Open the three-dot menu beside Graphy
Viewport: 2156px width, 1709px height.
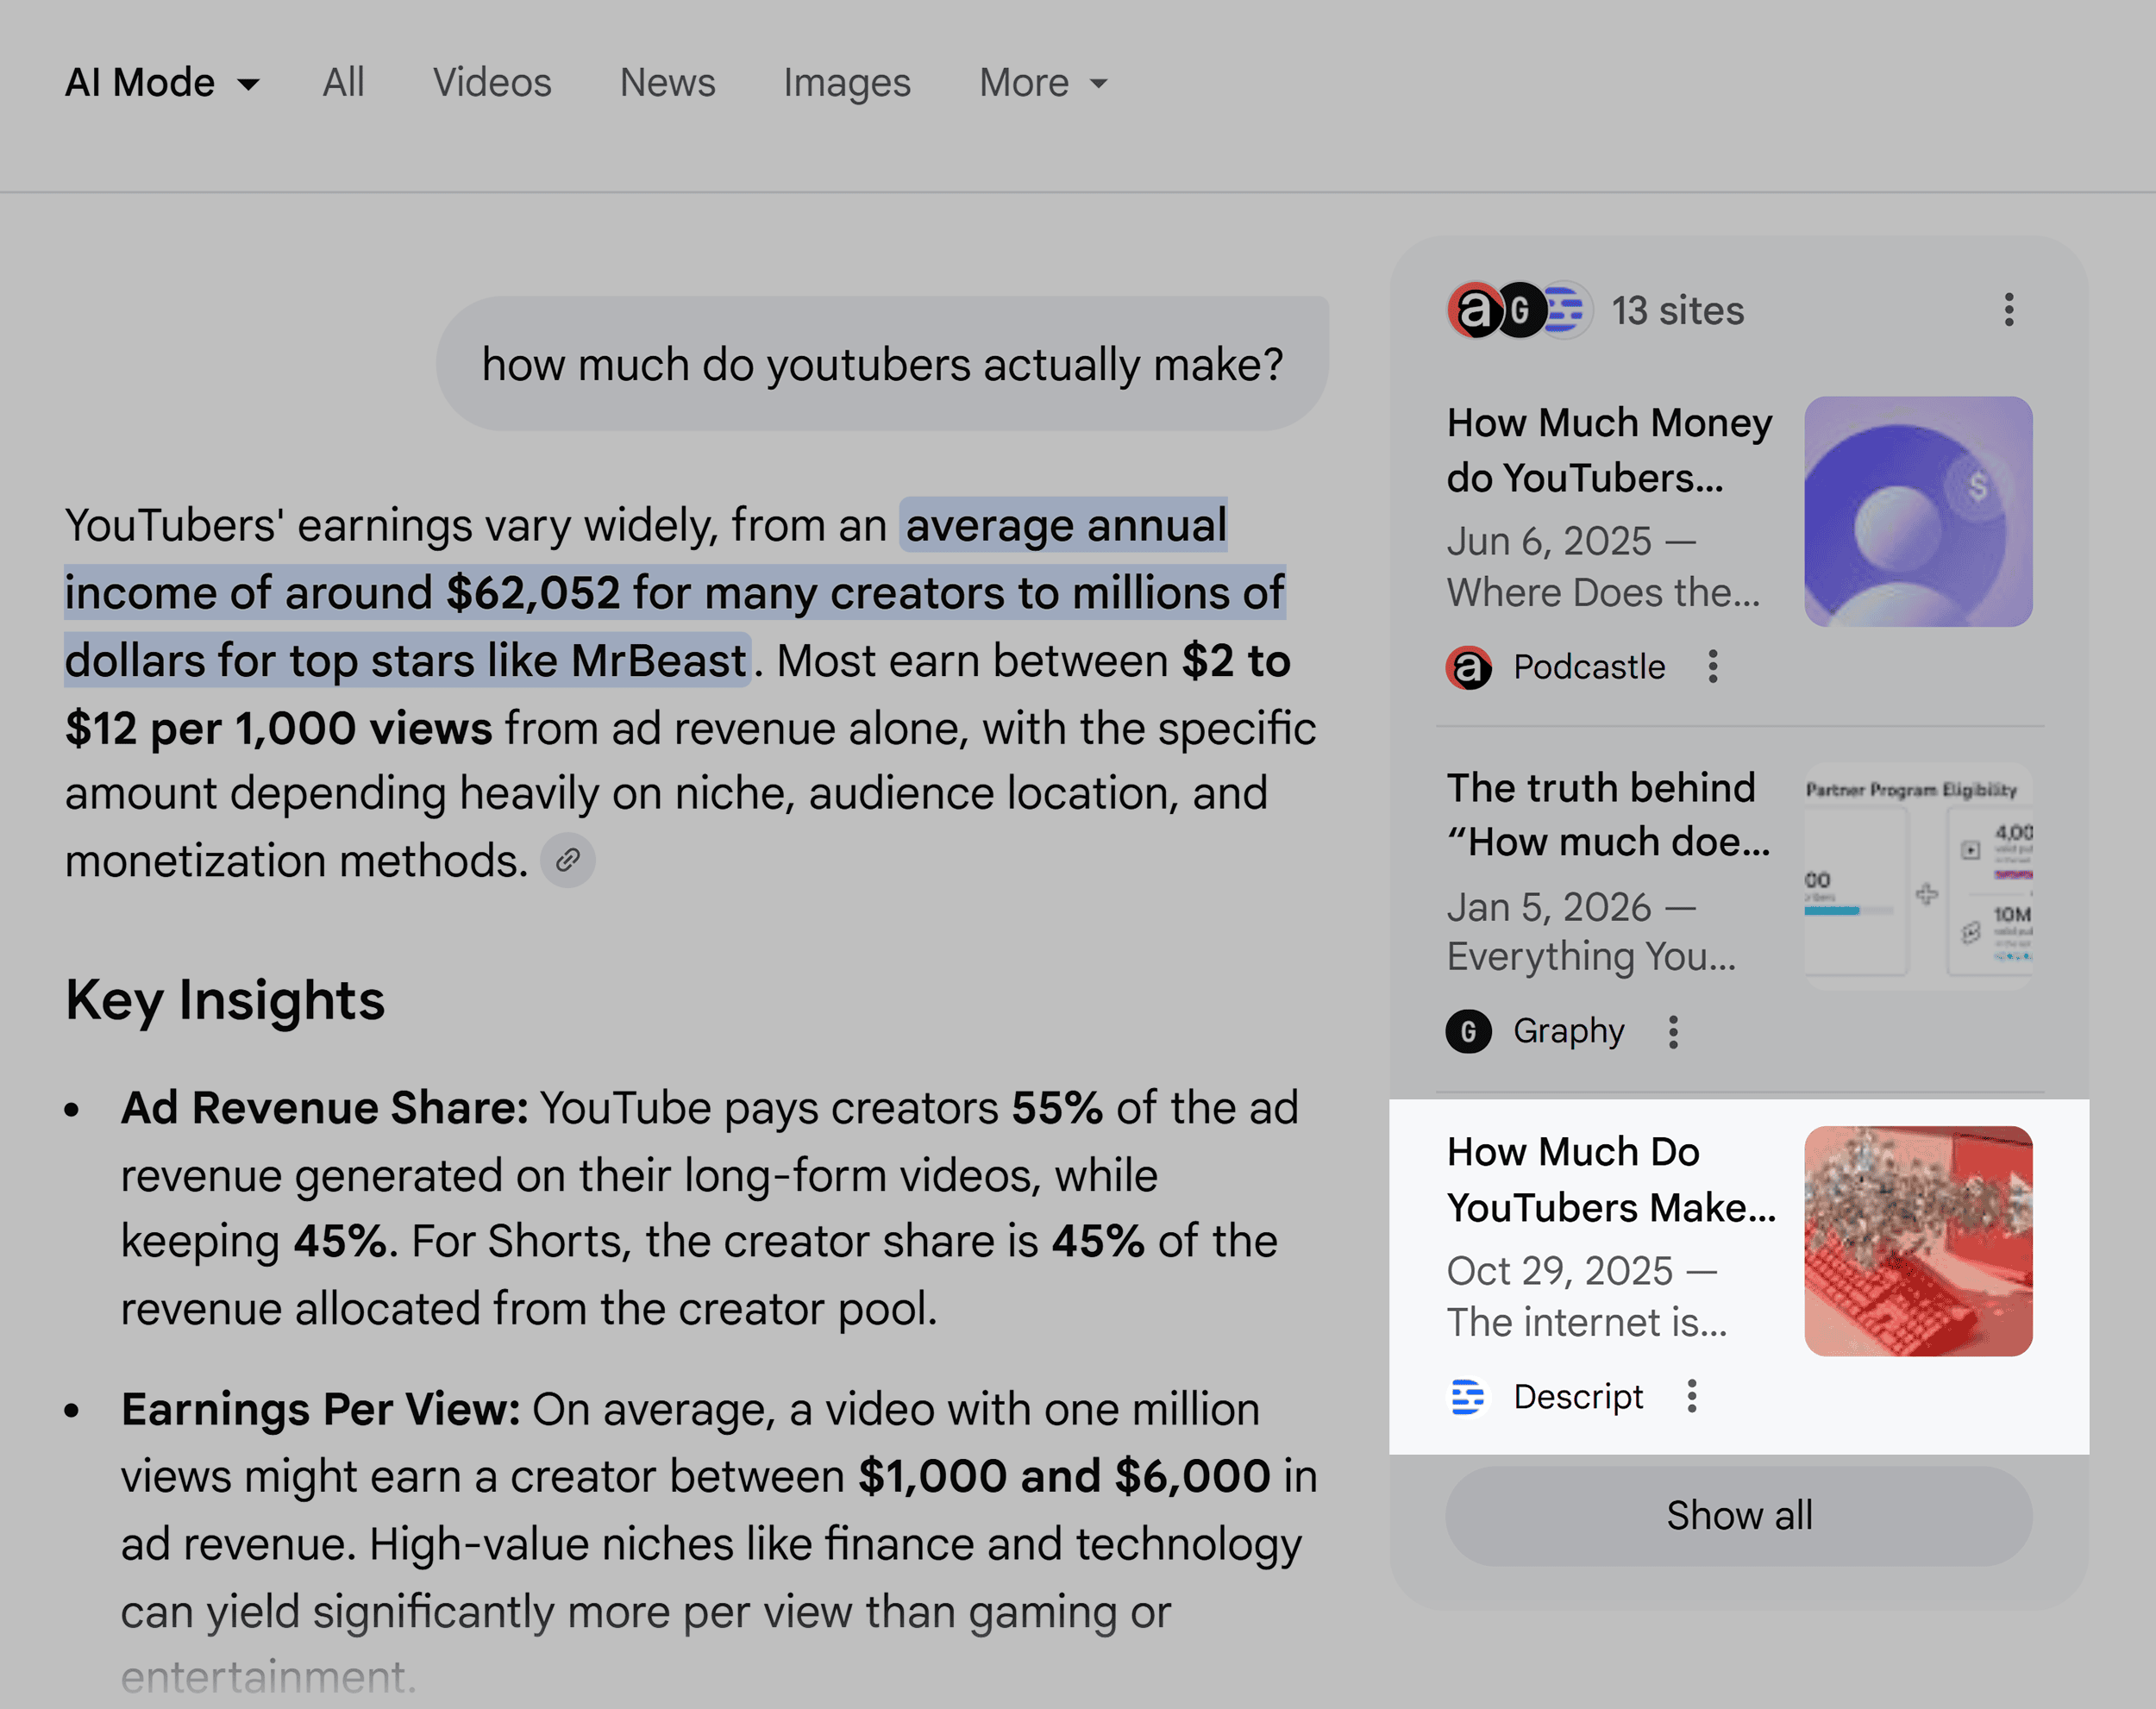[1673, 1032]
